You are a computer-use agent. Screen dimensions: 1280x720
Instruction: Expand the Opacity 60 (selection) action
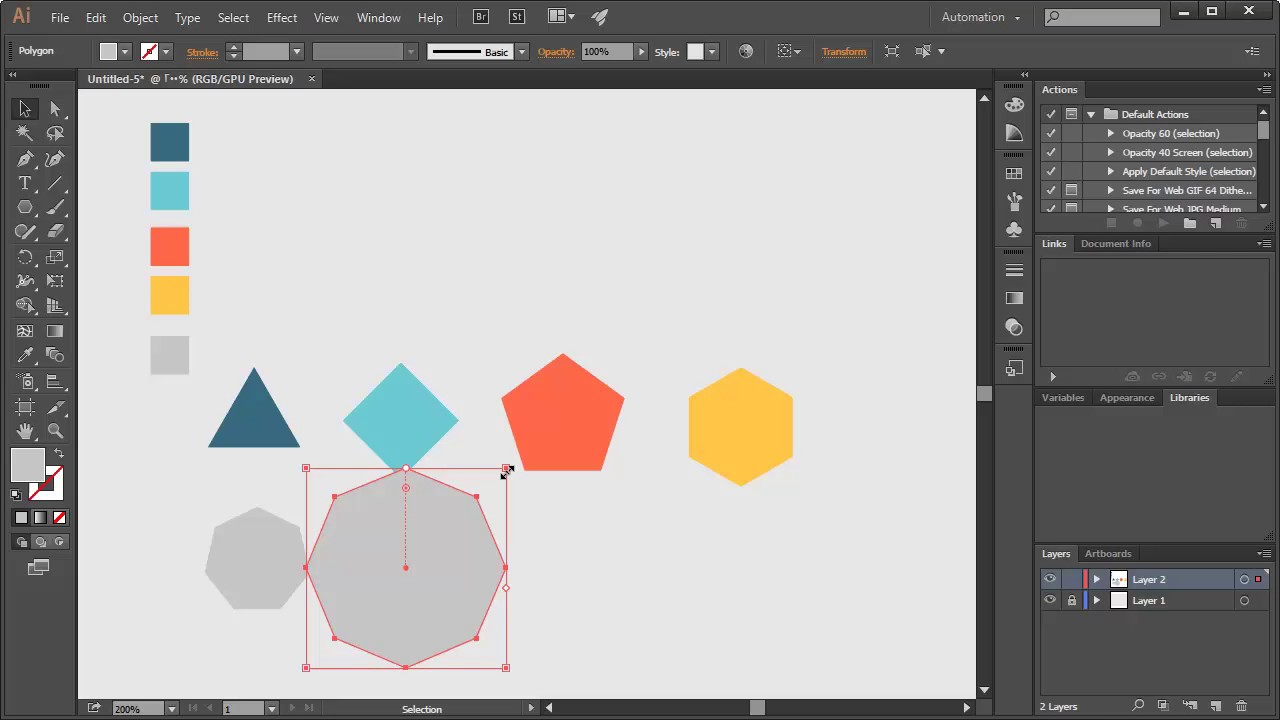pos(1110,133)
